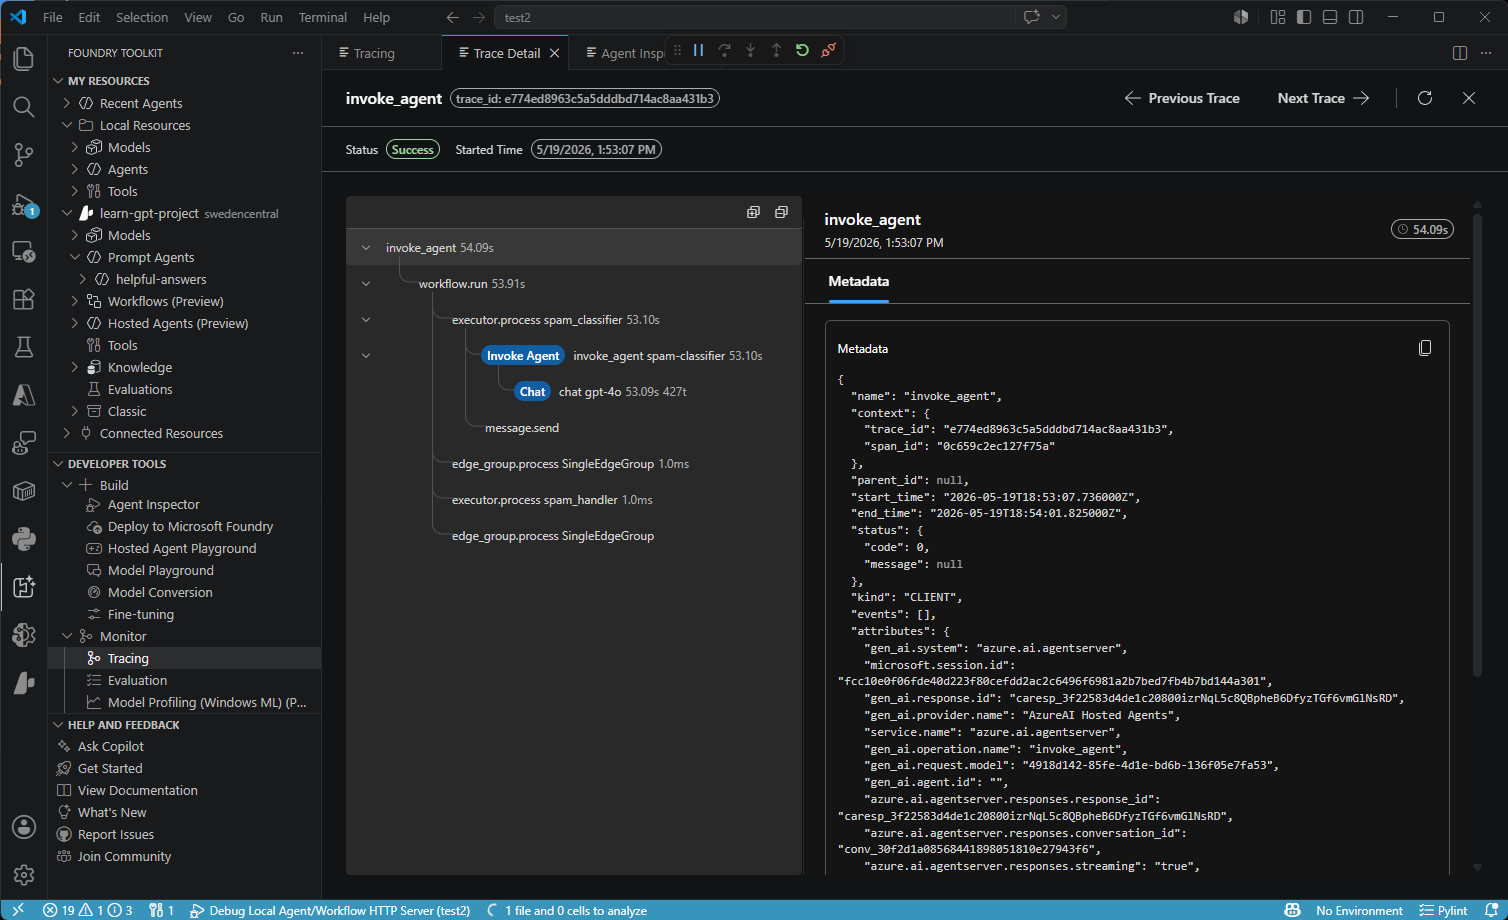Screen dimensions: 1508x920
Task: Collapse the Local Resources node
Action: tap(67, 125)
